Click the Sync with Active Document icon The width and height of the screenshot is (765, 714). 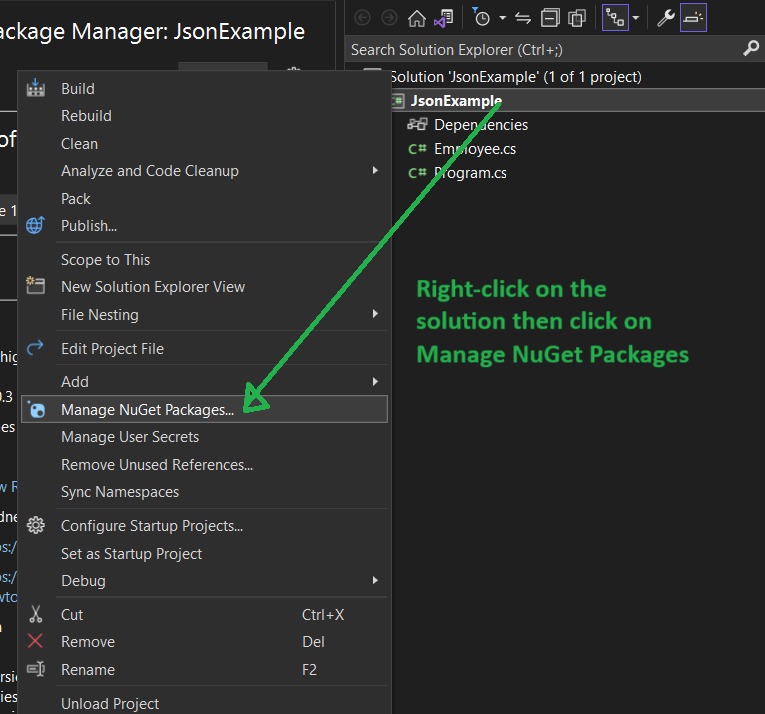point(522,18)
